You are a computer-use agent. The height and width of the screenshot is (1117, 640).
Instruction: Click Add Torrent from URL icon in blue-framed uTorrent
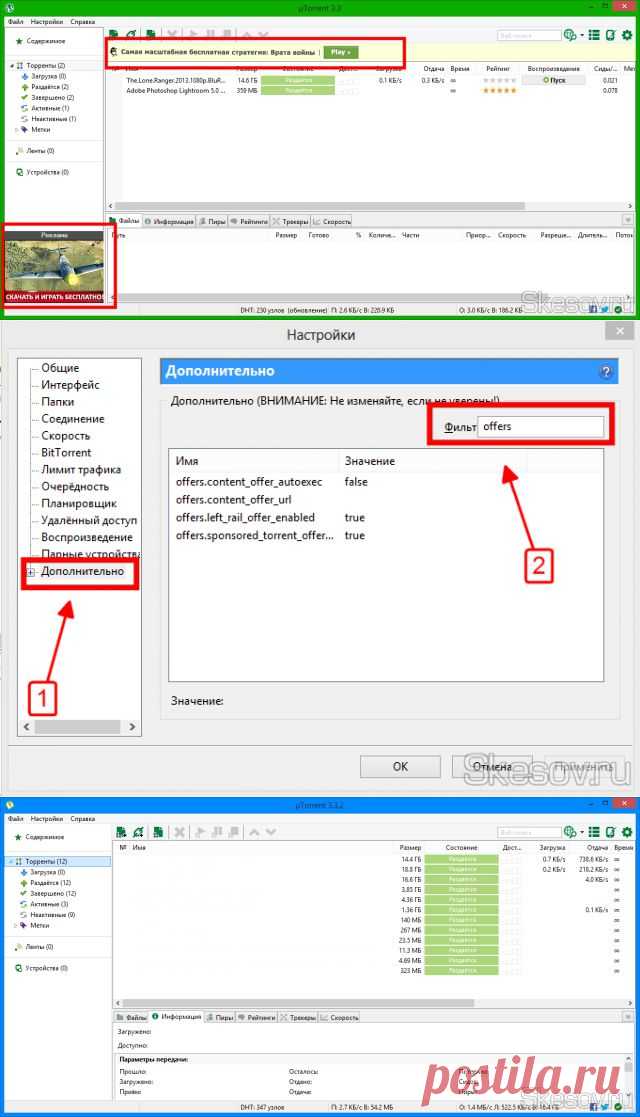tap(139, 831)
